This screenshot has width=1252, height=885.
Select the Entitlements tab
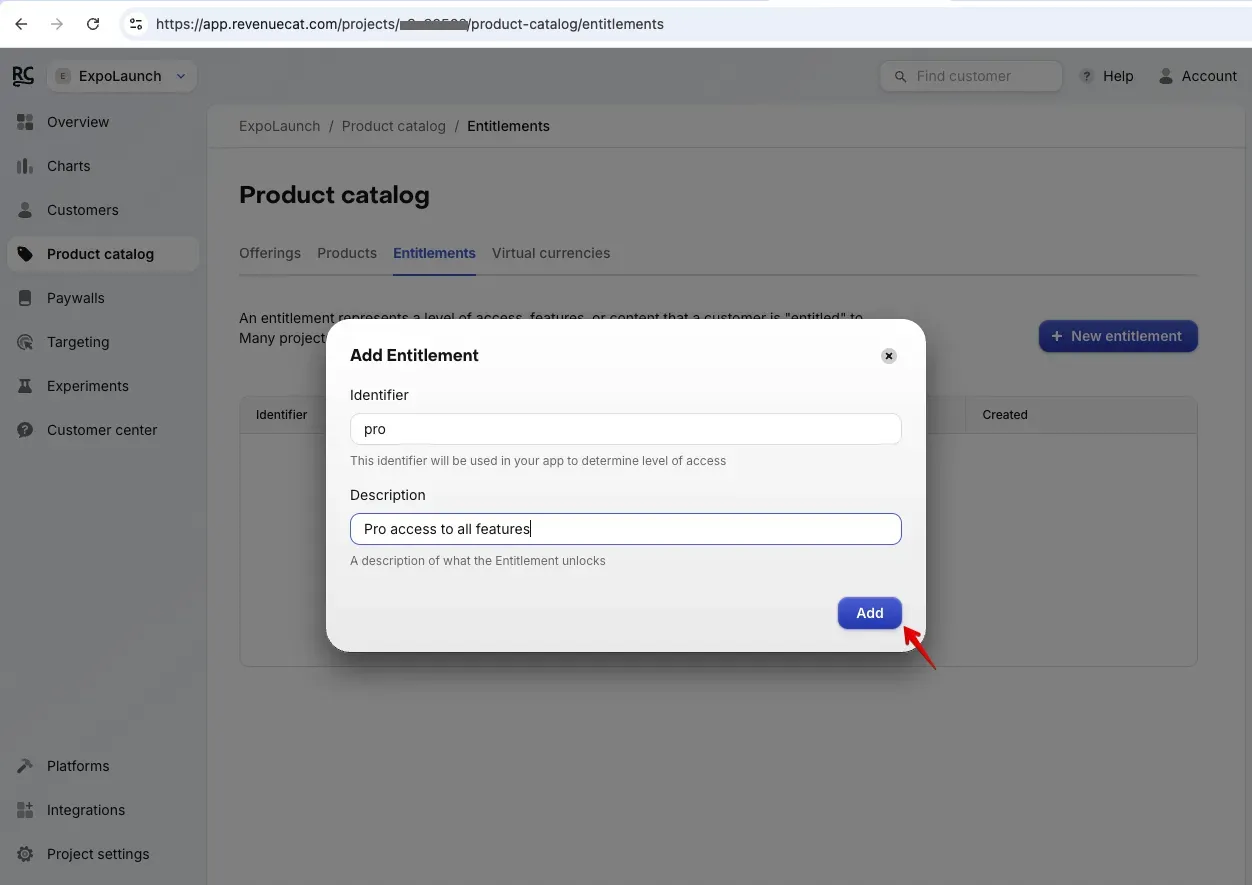[x=434, y=253]
